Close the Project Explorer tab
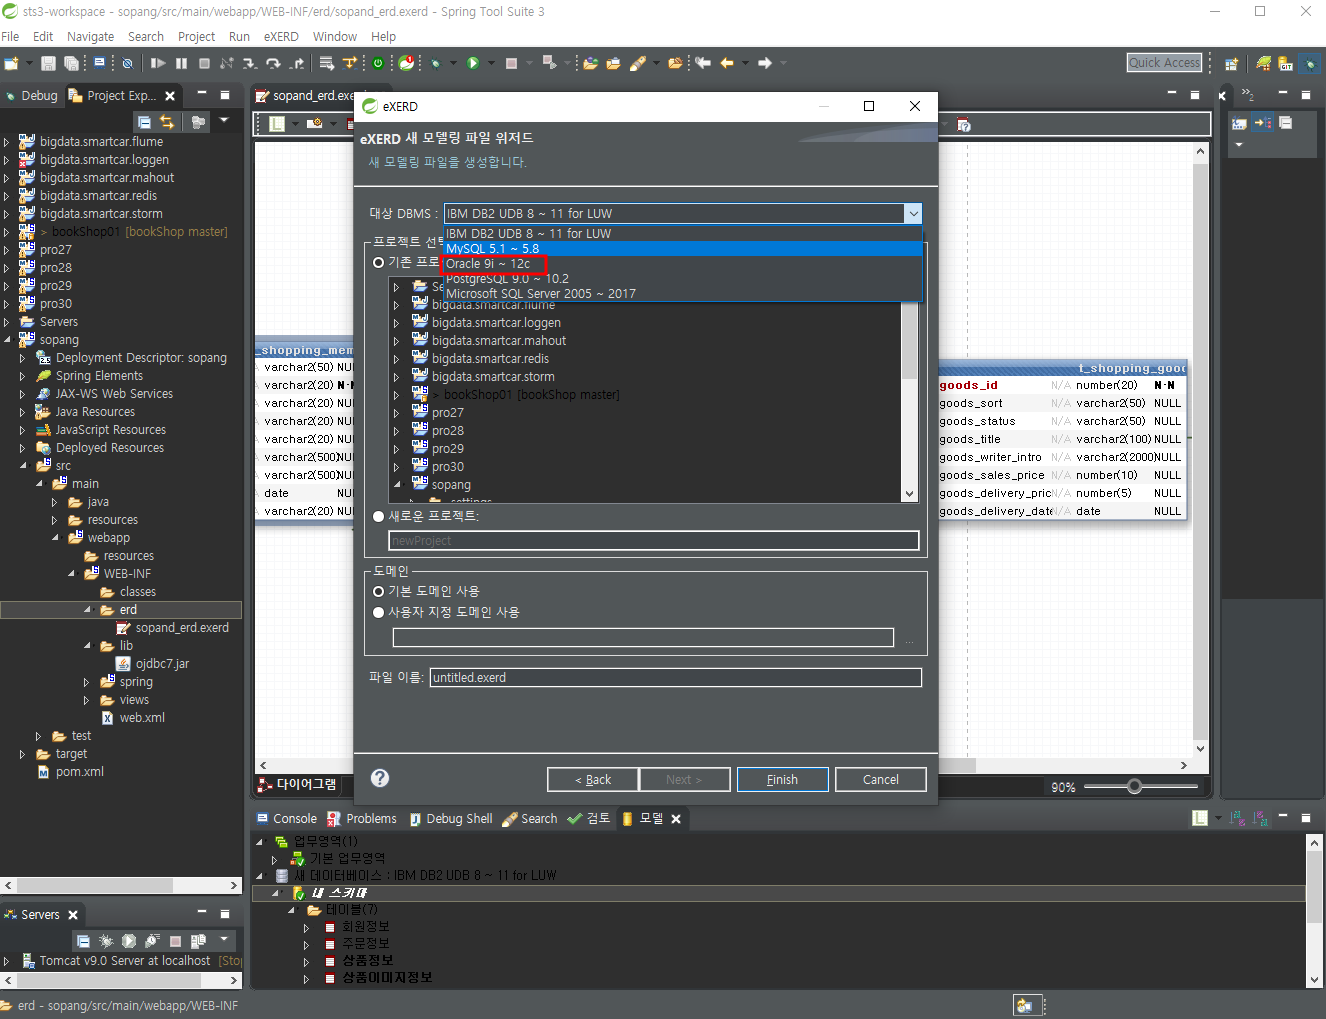Viewport: 1326px width, 1019px height. coord(170,96)
